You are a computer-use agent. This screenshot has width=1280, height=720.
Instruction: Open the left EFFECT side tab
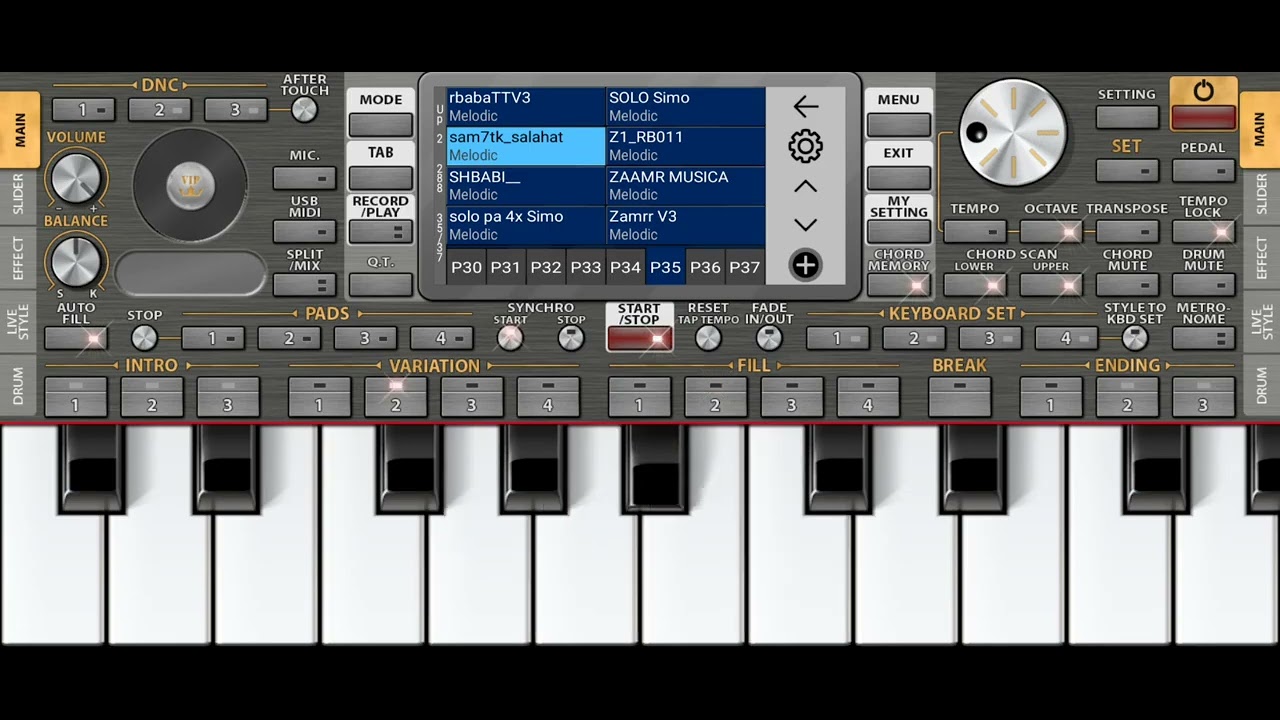point(19,259)
